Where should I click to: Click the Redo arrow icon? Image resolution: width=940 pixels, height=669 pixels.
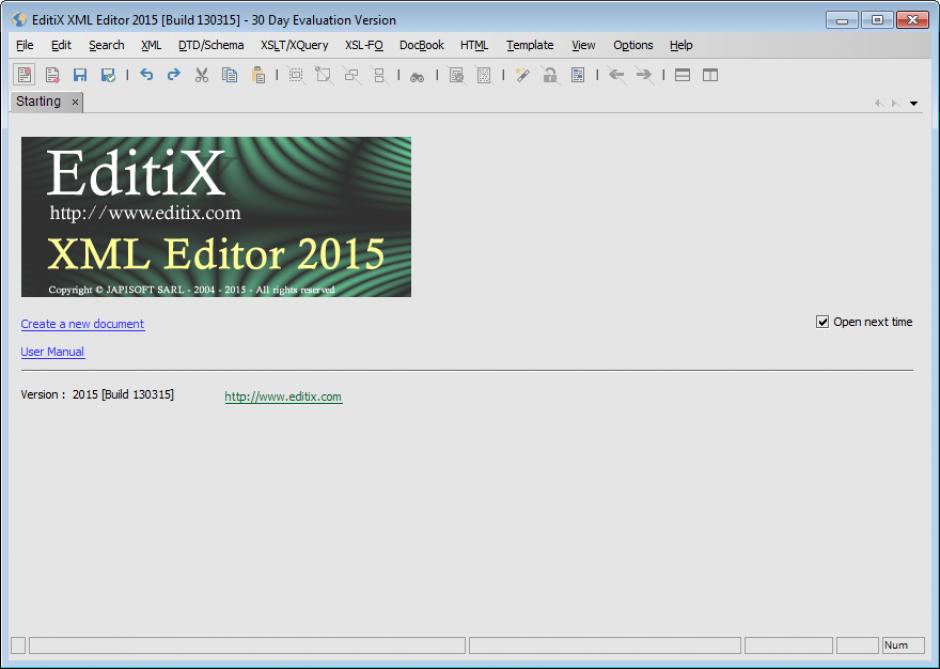pyautogui.click(x=173, y=75)
